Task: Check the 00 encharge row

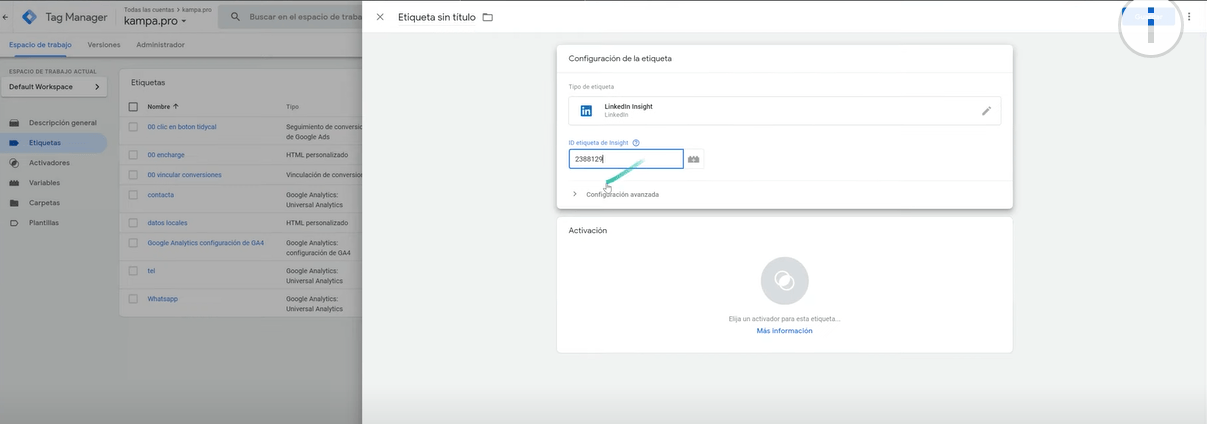Action: pos(133,155)
